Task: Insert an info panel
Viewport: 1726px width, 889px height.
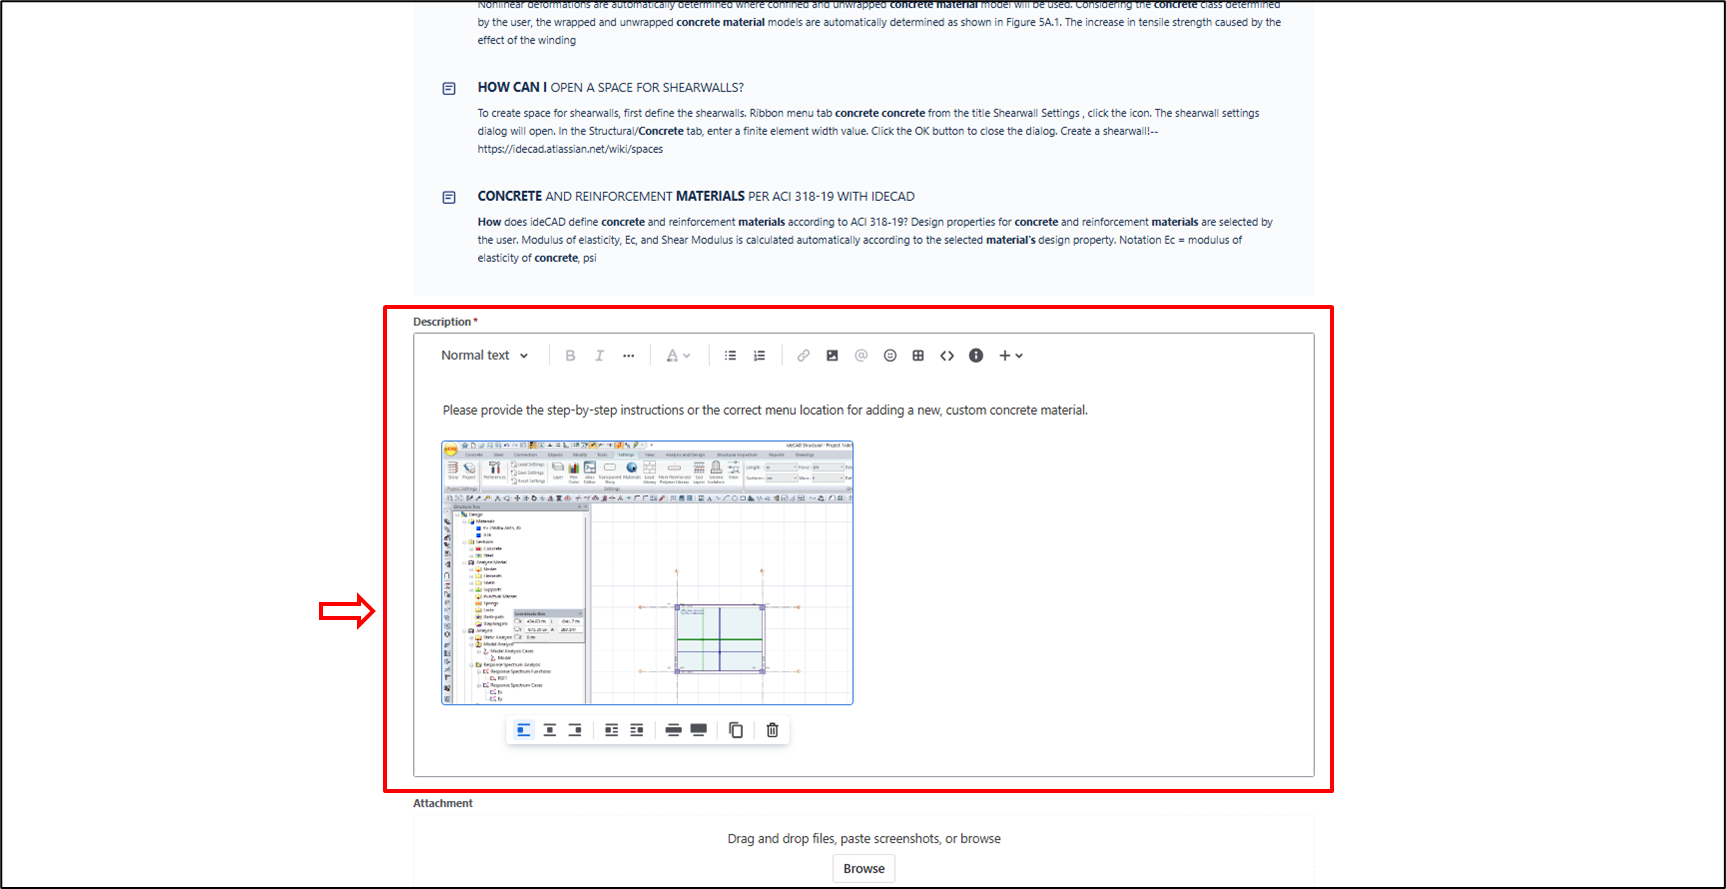Action: pos(976,355)
